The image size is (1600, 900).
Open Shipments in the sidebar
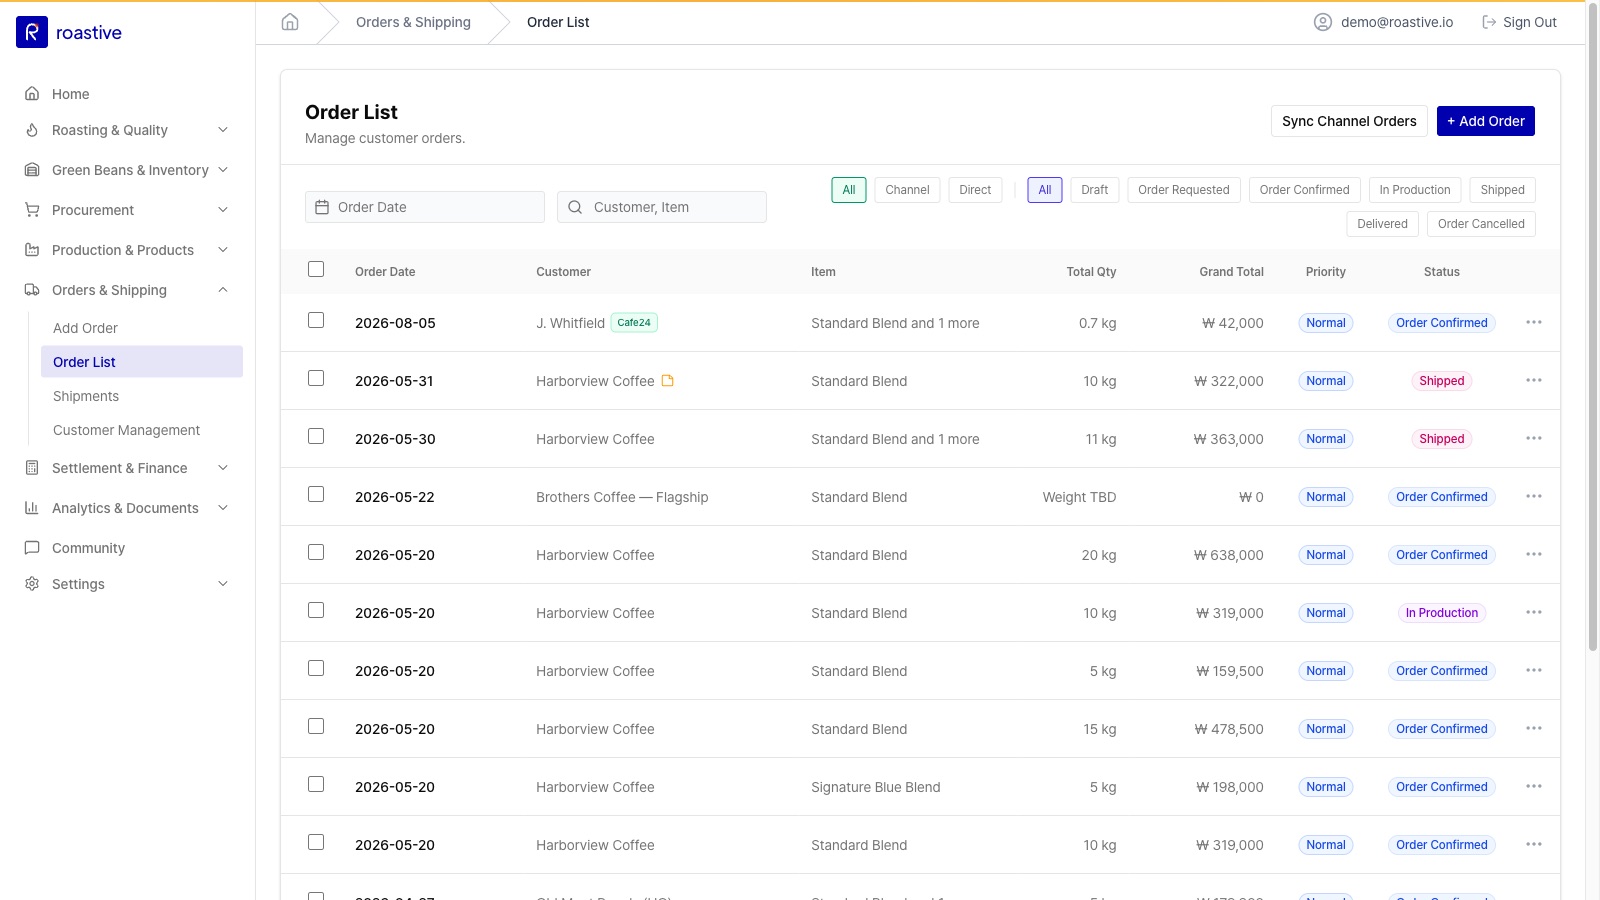(142, 396)
